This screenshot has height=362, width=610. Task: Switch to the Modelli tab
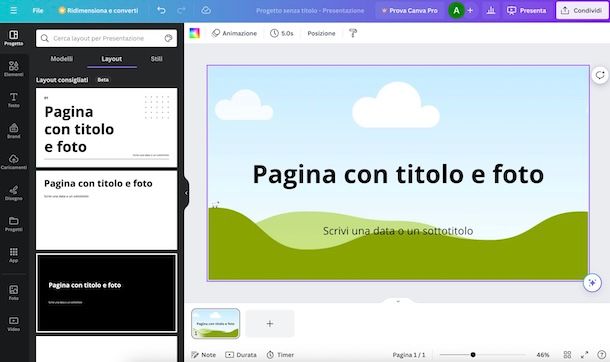tap(61, 59)
